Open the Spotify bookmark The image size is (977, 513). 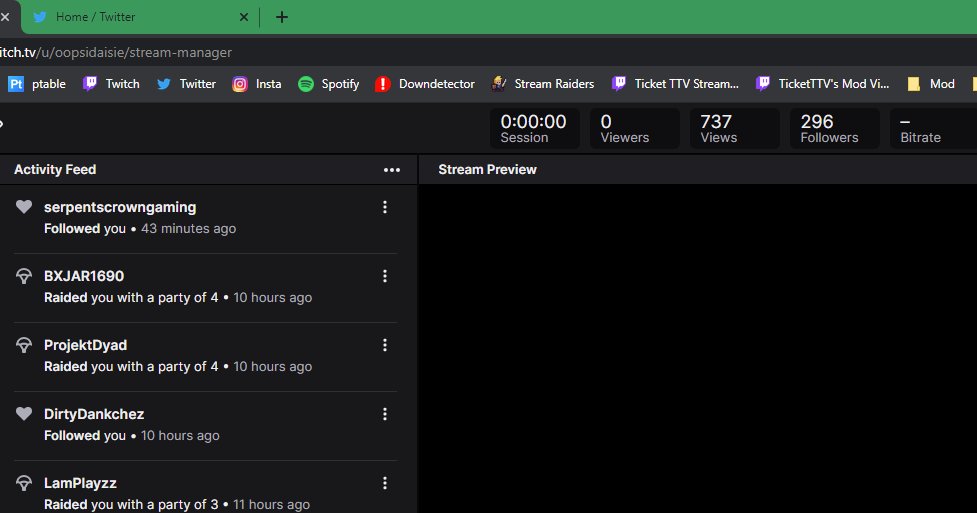[328, 84]
